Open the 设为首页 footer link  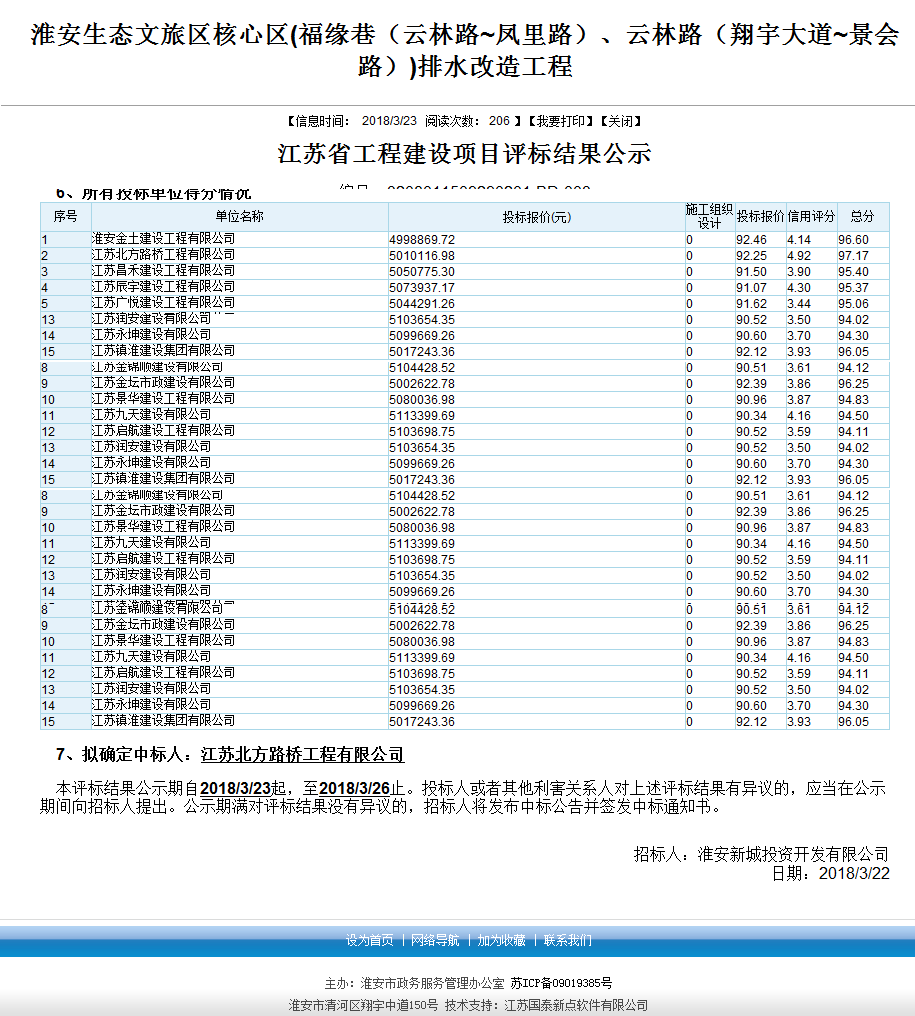pyautogui.click(x=369, y=940)
